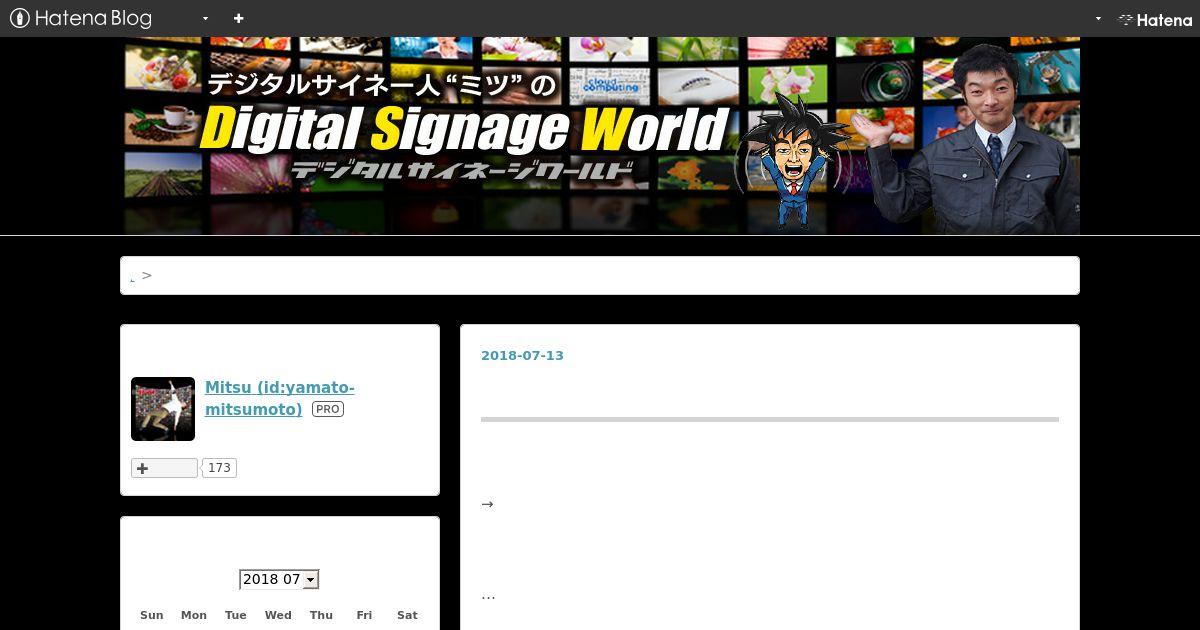Open the Hatena logo at top right

1155,19
